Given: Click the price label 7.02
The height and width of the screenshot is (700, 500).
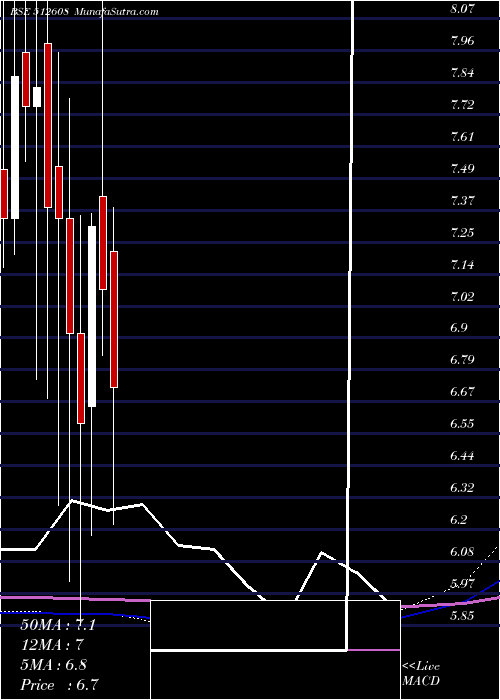Looking at the screenshot, I should 463,296.
